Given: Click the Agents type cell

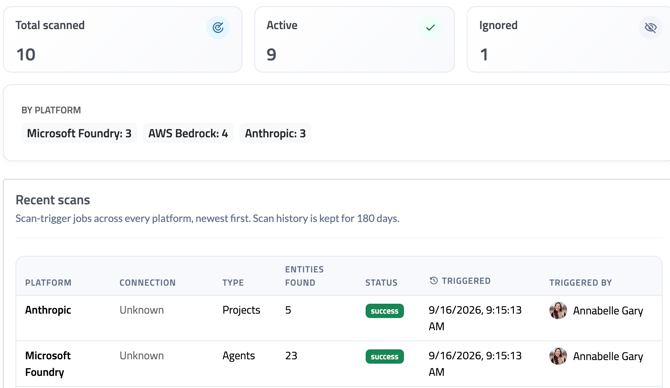Looking at the screenshot, I should tap(238, 356).
